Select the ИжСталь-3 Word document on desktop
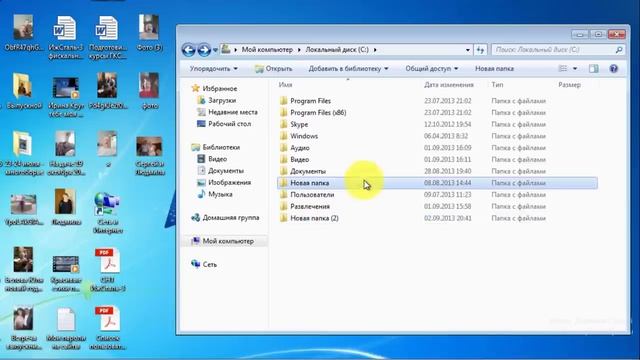 65,38
